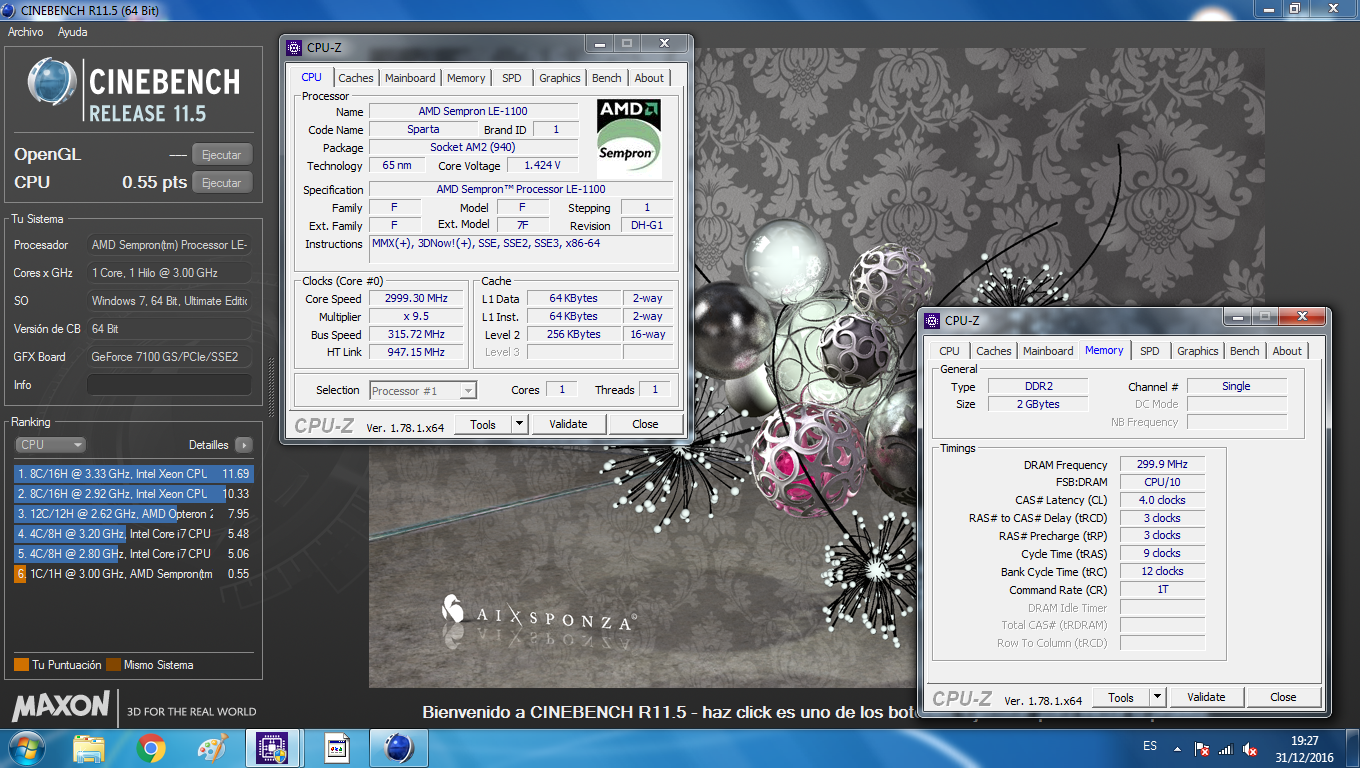Select Caches tab in Memory window
Viewport: 1360px width, 768px height.
point(993,351)
